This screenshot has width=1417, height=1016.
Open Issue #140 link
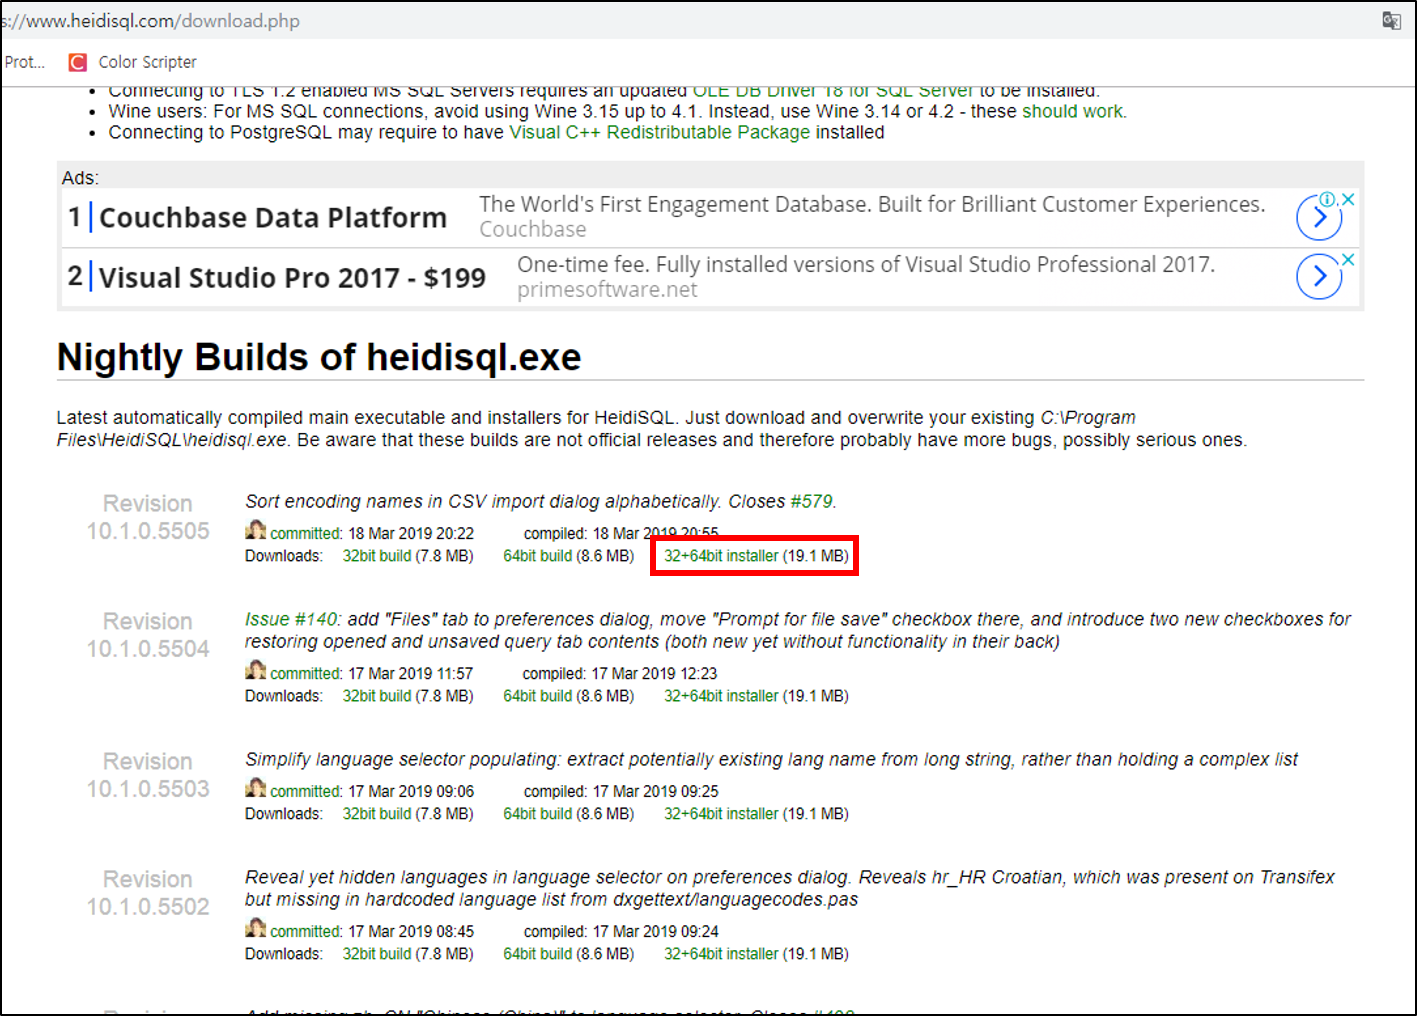[x=291, y=619]
